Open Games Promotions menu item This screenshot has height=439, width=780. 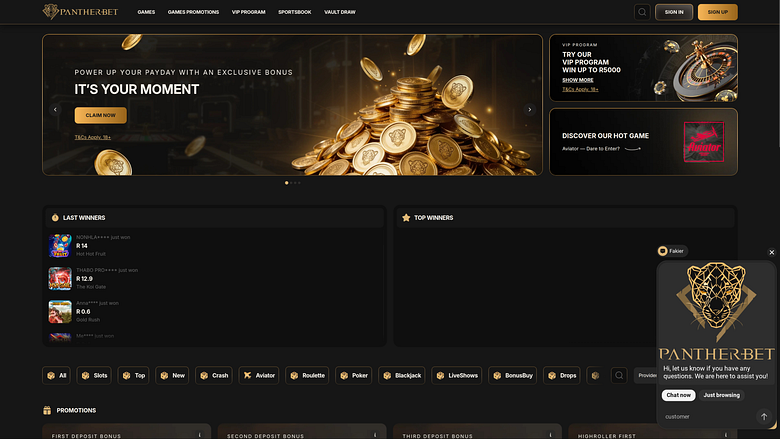click(x=193, y=12)
